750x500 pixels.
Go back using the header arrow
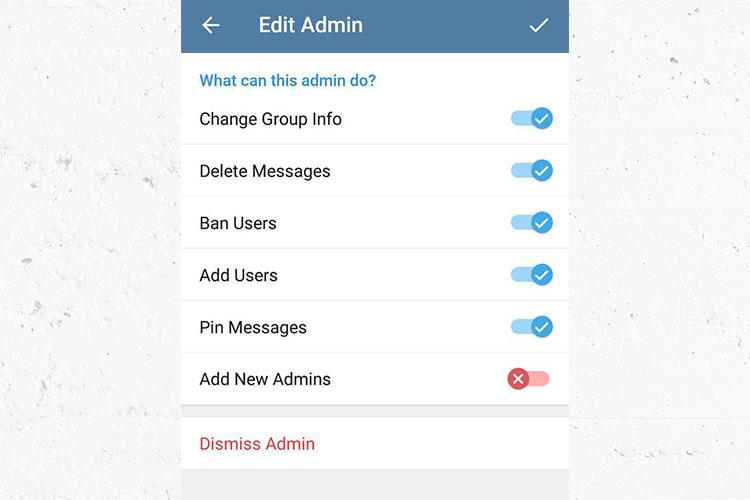pyautogui.click(x=210, y=25)
